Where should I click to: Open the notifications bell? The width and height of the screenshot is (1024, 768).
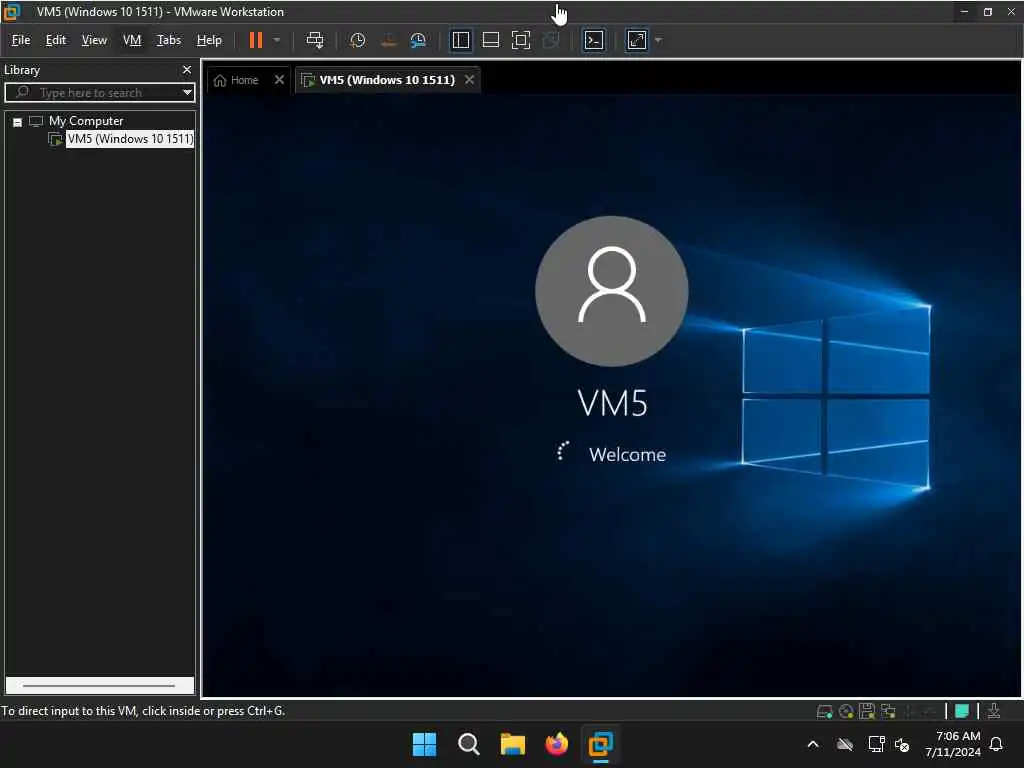click(997, 744)
